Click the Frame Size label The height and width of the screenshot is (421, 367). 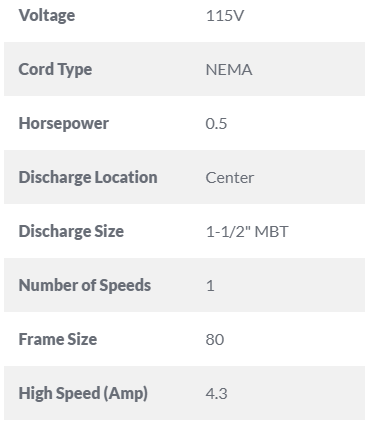[x=58, y=339]
